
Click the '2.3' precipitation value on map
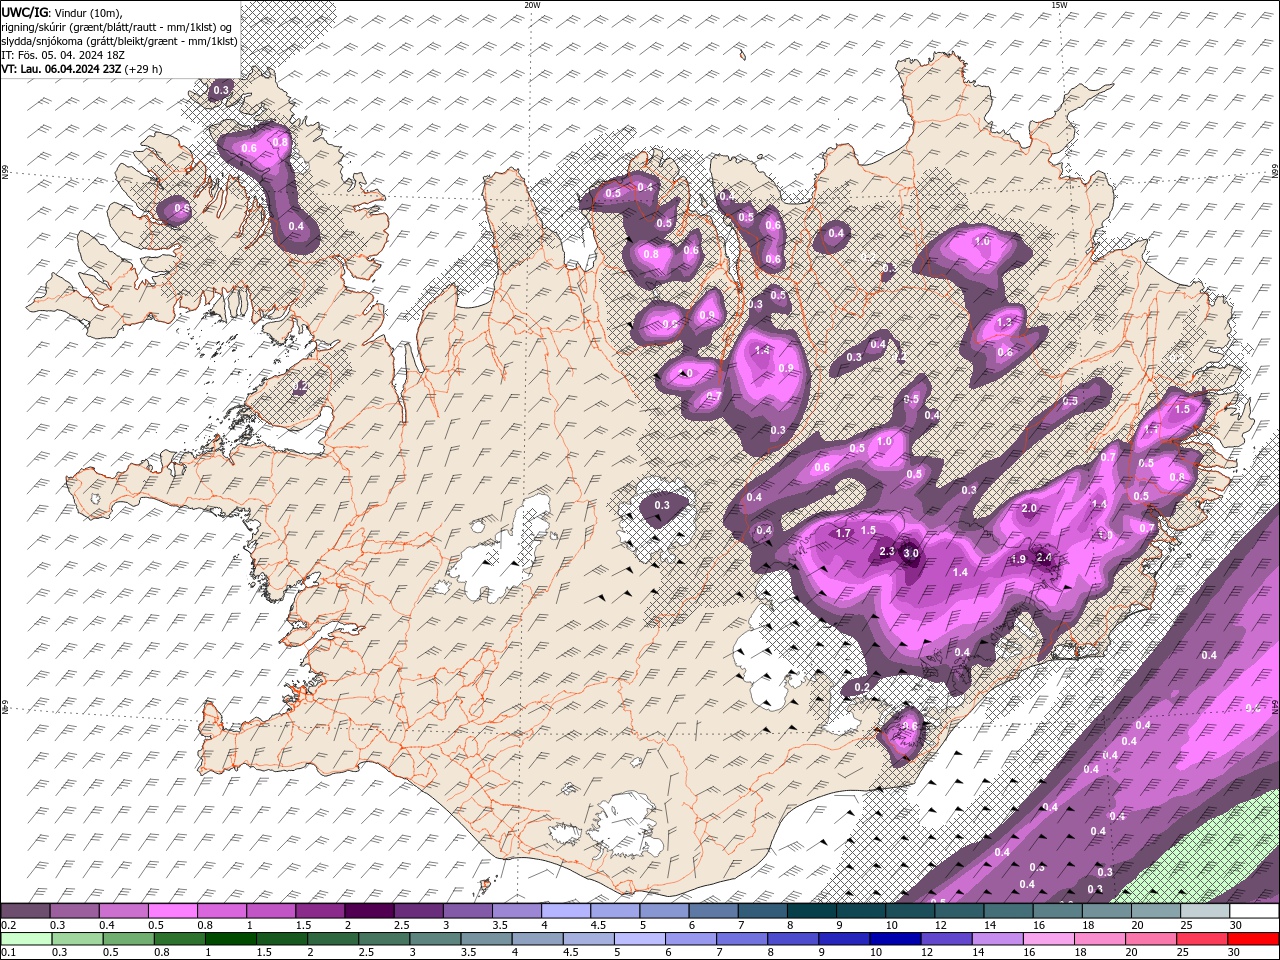click(x=886, y=551)
